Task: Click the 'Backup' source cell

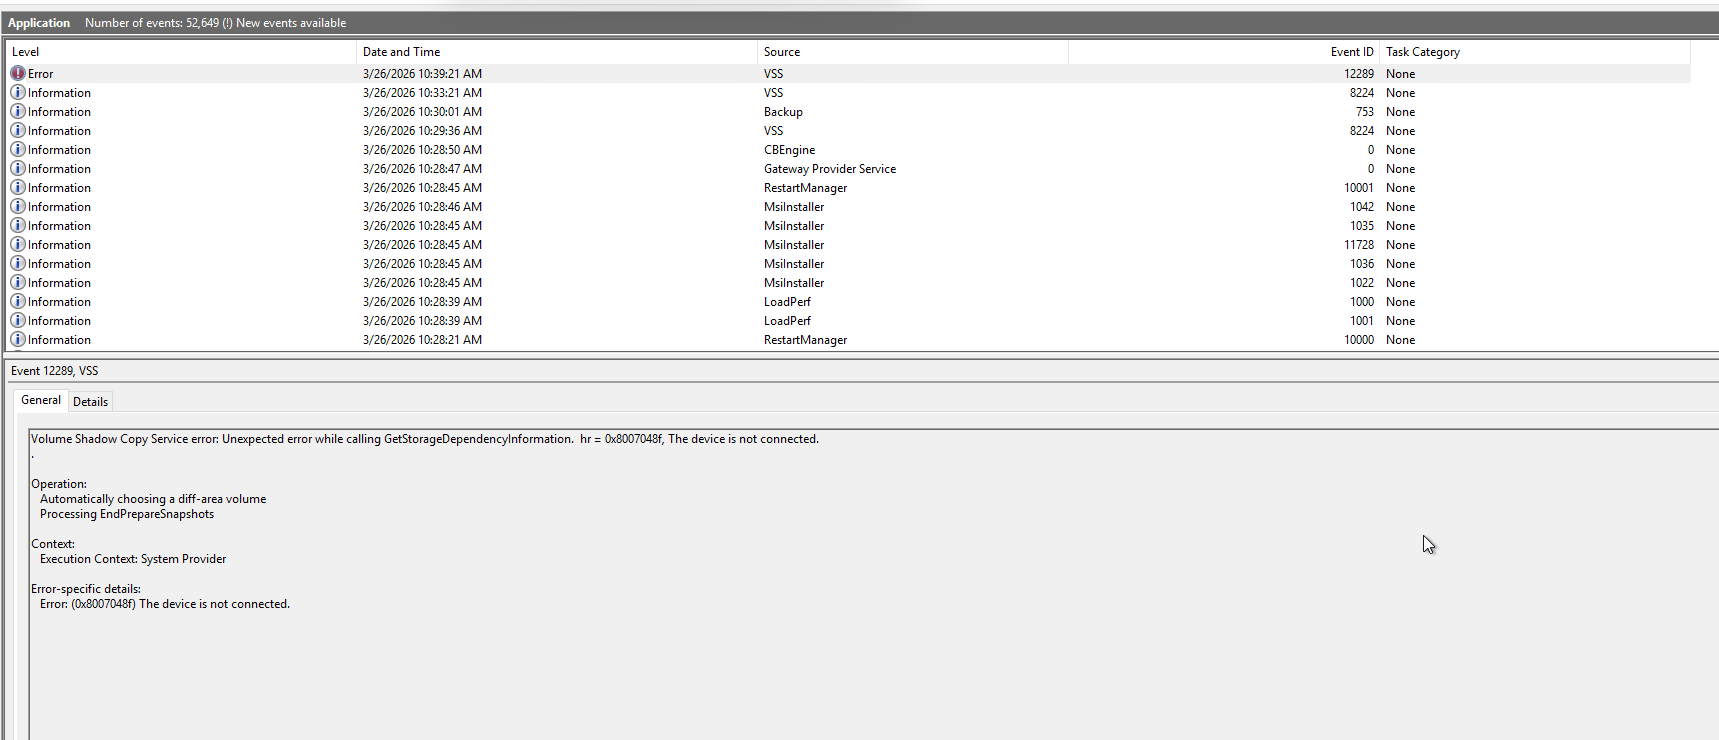Action: (x=783, y=112)
